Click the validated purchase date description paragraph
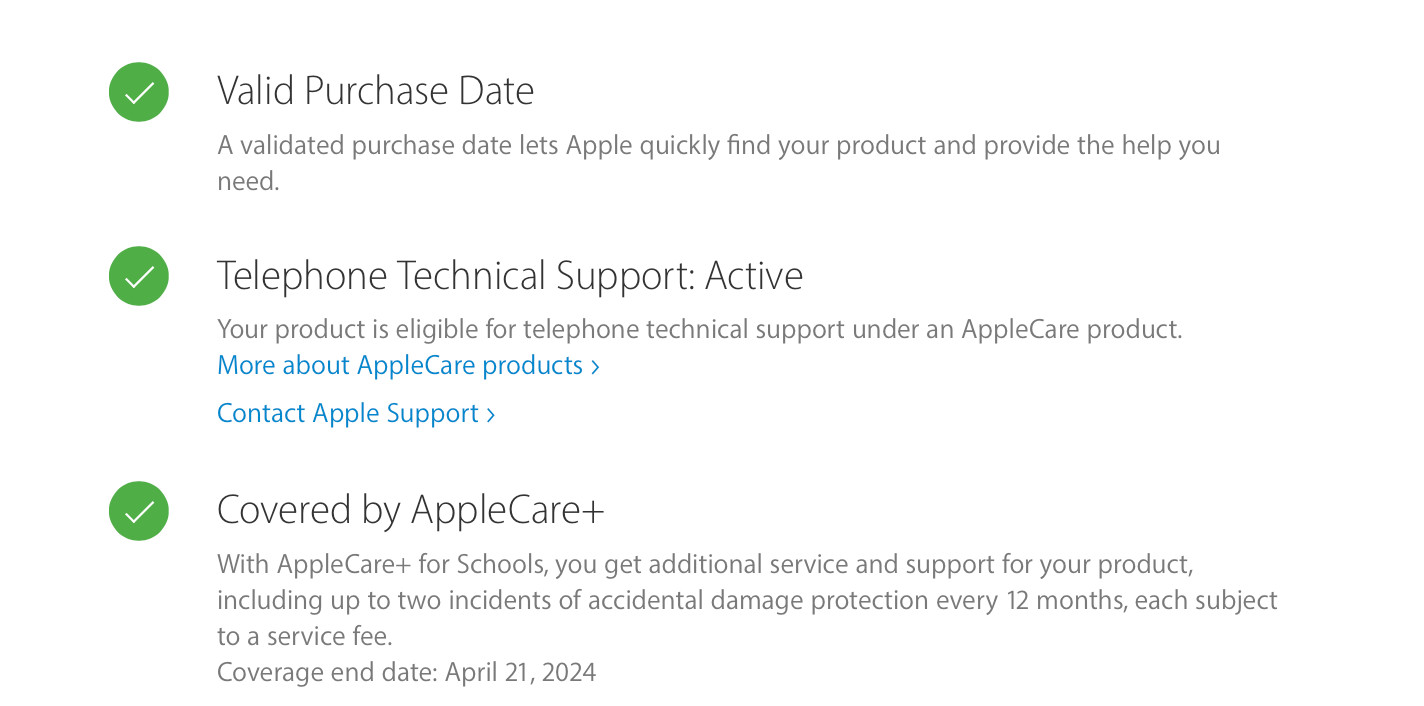This screenshot has height=706, width=1424. 718,146
